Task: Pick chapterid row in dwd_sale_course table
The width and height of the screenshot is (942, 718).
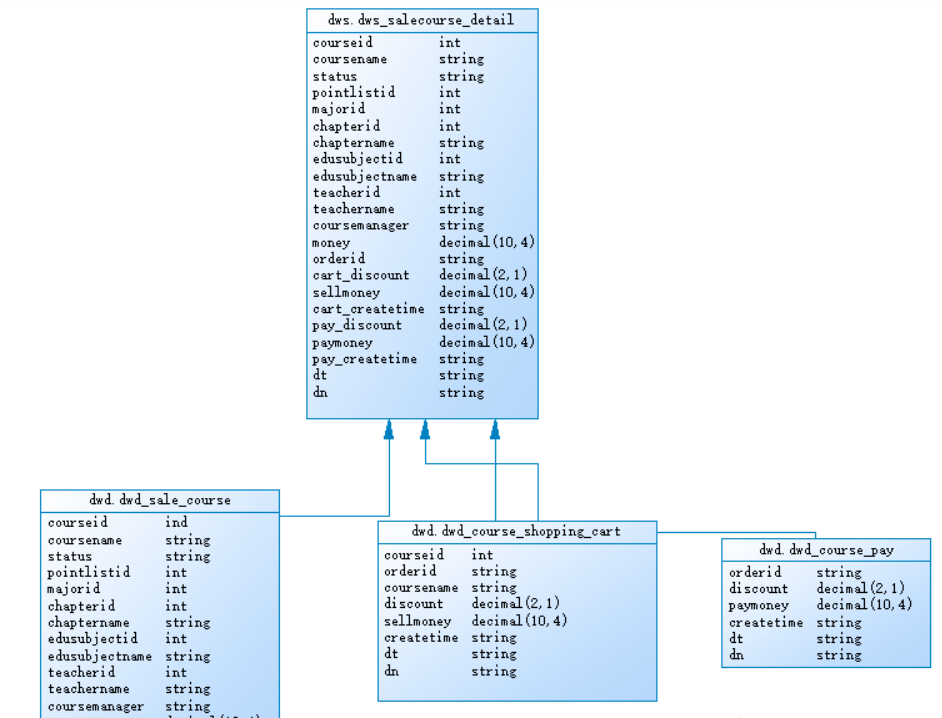Action: [x=160, y=606]
